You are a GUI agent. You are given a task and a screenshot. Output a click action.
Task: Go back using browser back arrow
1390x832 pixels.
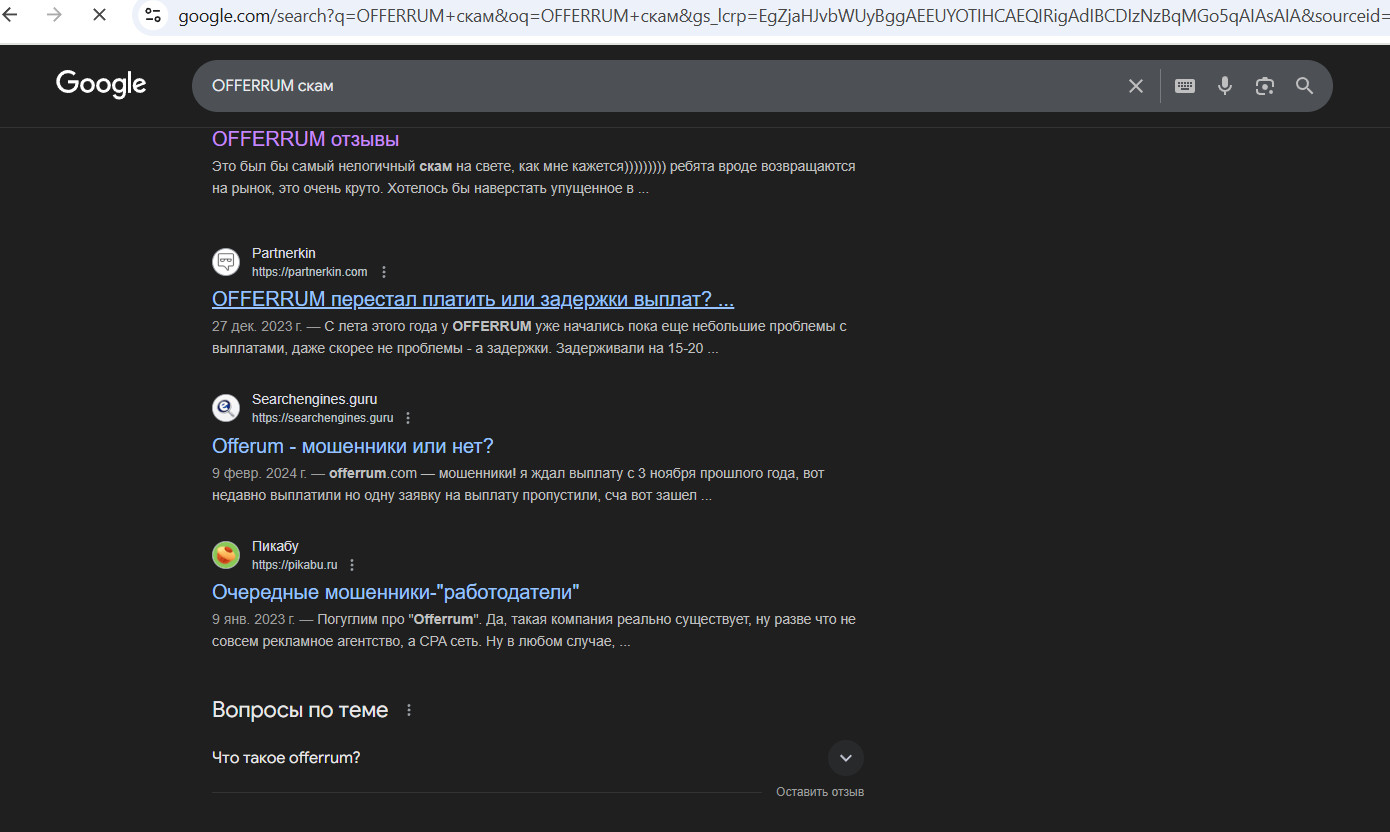[x=11, y=15]
